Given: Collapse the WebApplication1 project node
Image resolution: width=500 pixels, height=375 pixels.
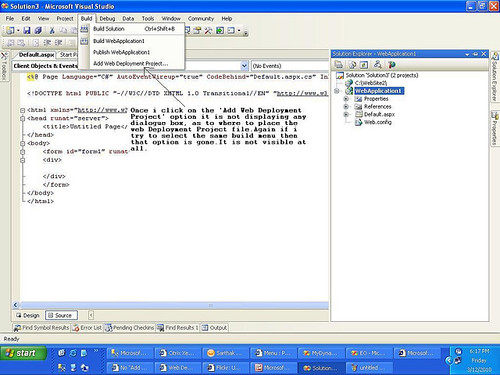Looking at the screenshot, I should click(x=337, y=91).
